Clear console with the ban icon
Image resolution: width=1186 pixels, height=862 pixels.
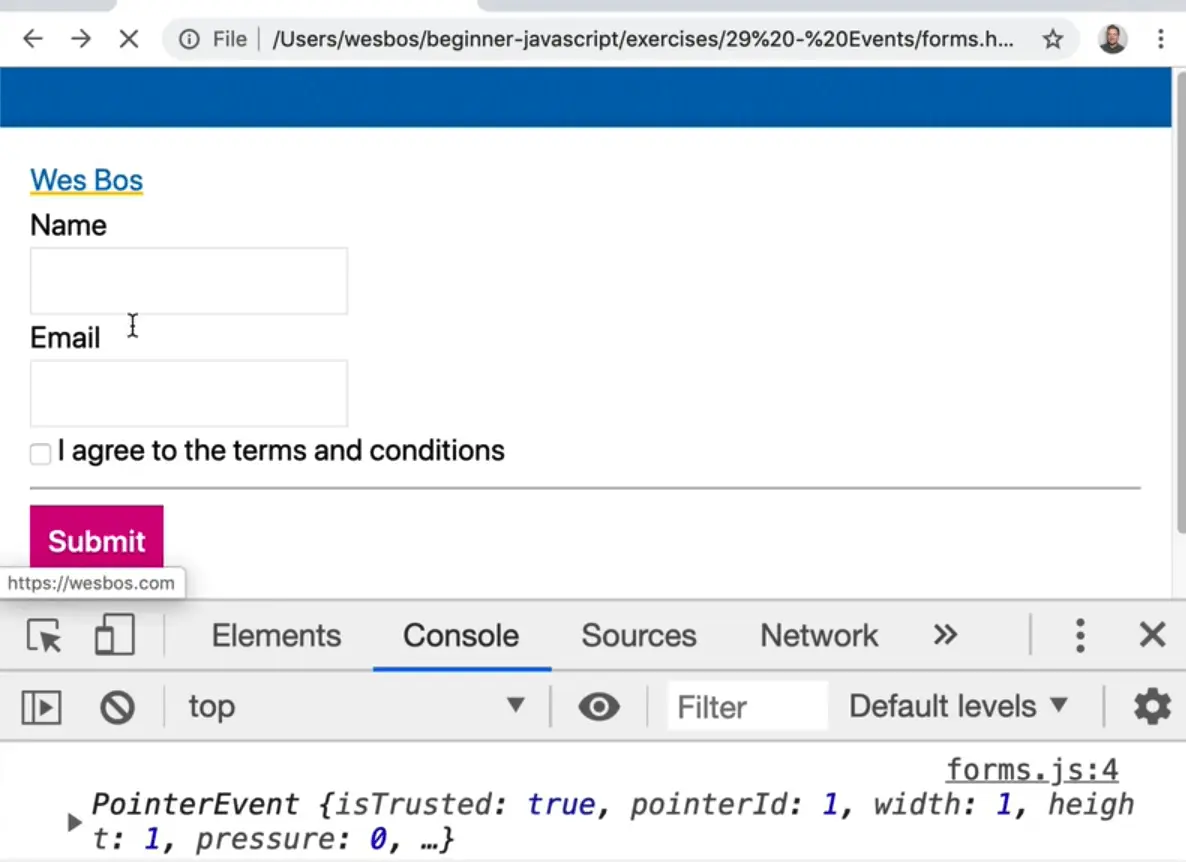click(117, 708)
